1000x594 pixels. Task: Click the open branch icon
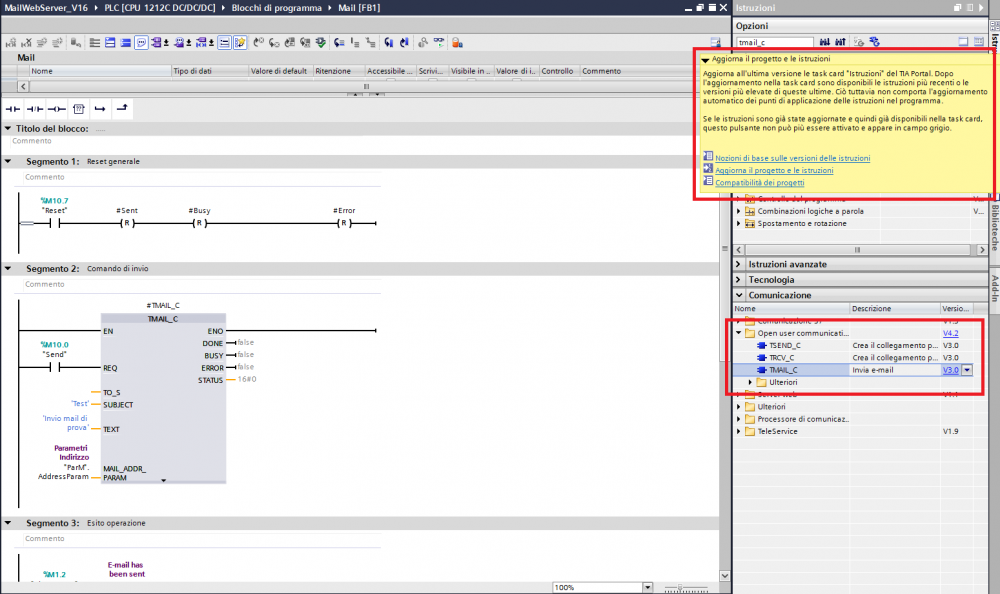tap(100, 108)
